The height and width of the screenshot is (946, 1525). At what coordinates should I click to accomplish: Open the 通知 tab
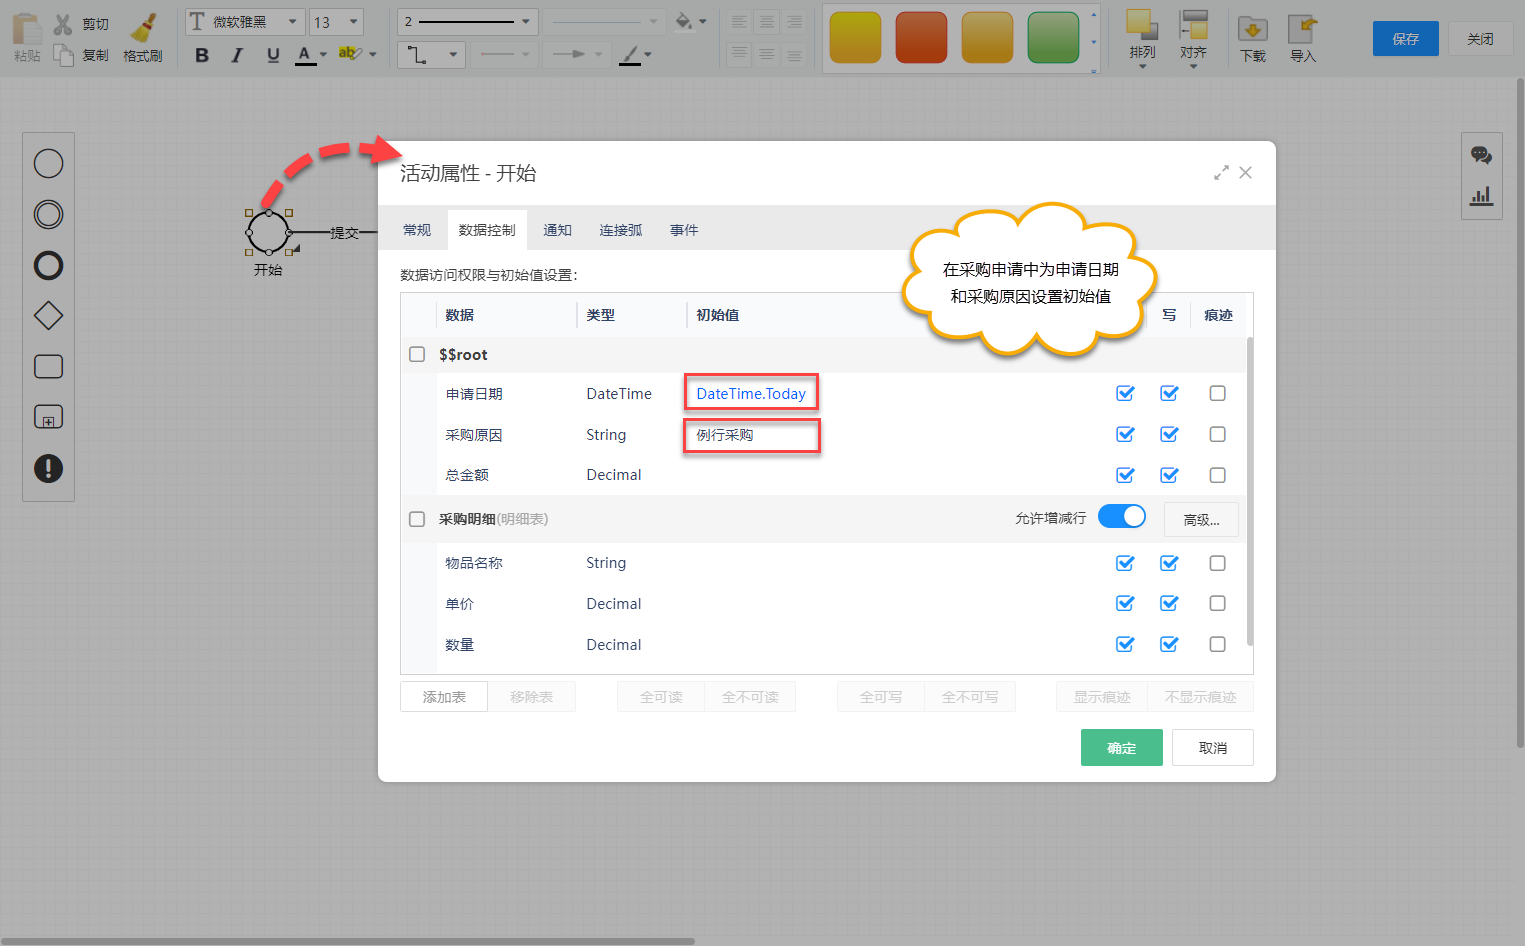click(x=557, y=230)
